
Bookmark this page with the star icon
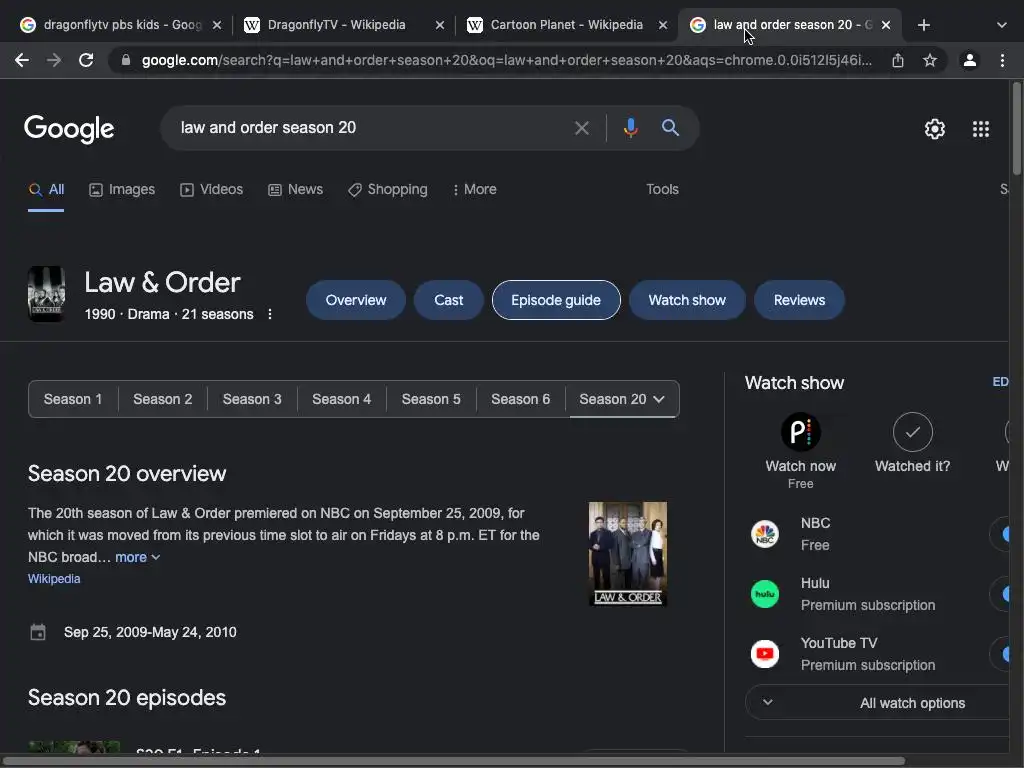[930, 60]
